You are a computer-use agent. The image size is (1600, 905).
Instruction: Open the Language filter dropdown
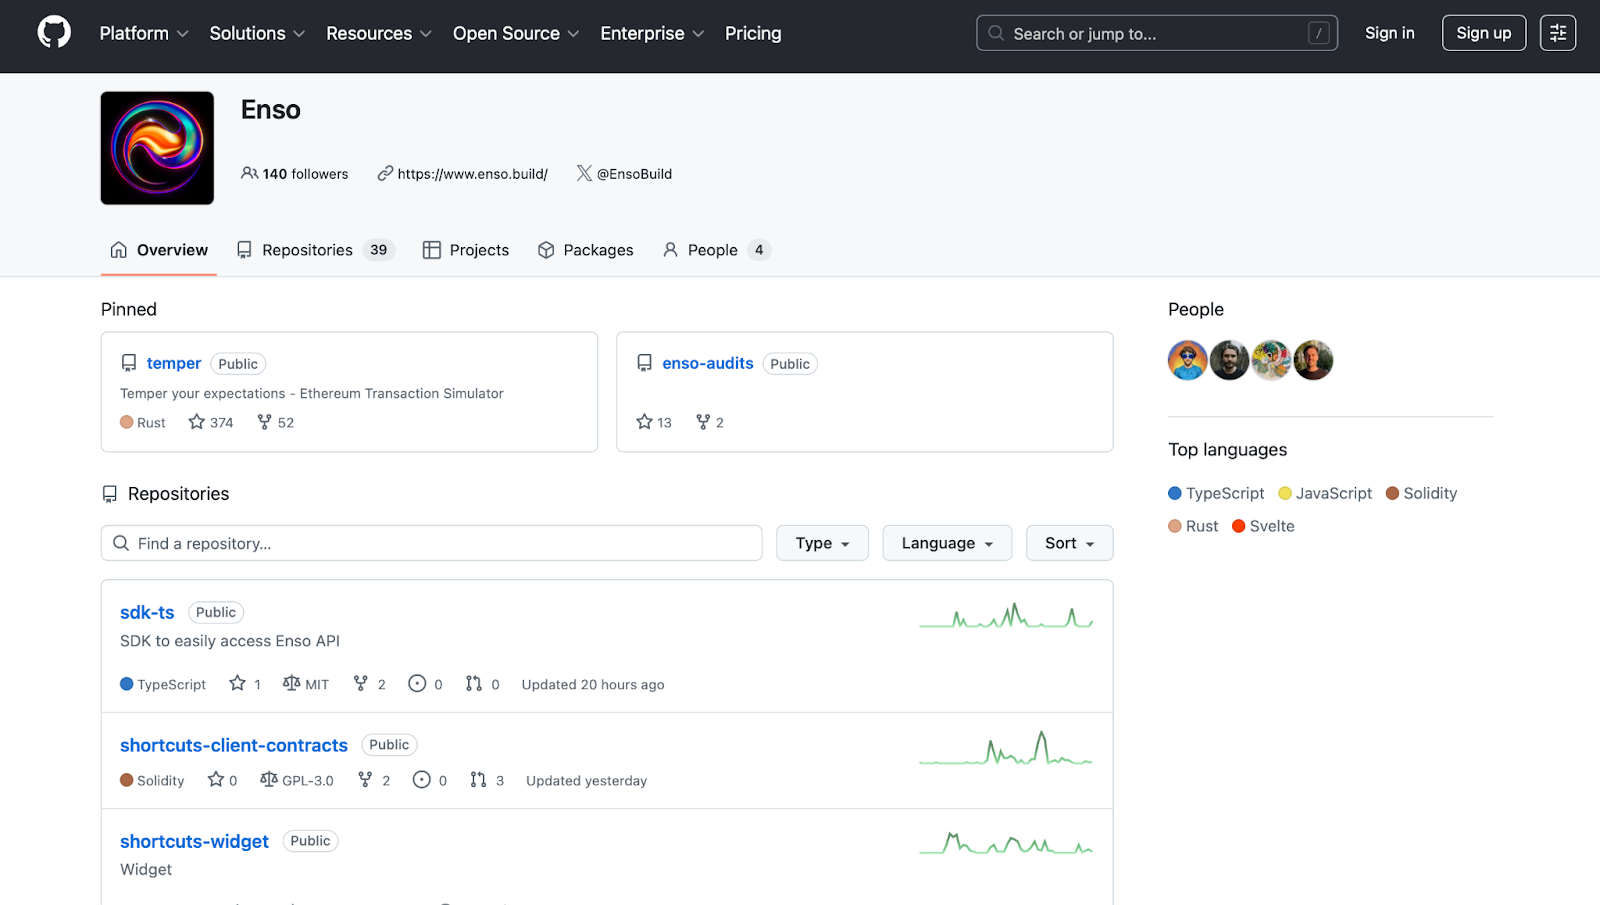click(946, 543)
